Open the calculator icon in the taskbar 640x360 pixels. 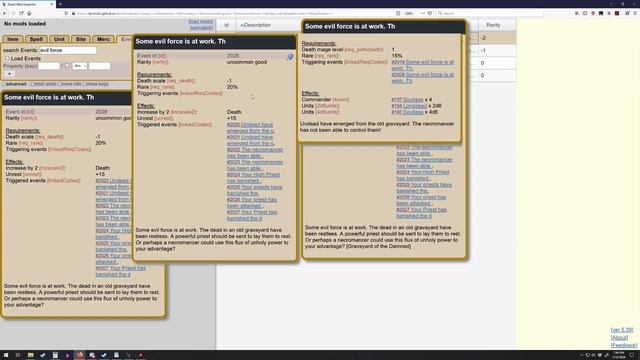pos(55,355)
